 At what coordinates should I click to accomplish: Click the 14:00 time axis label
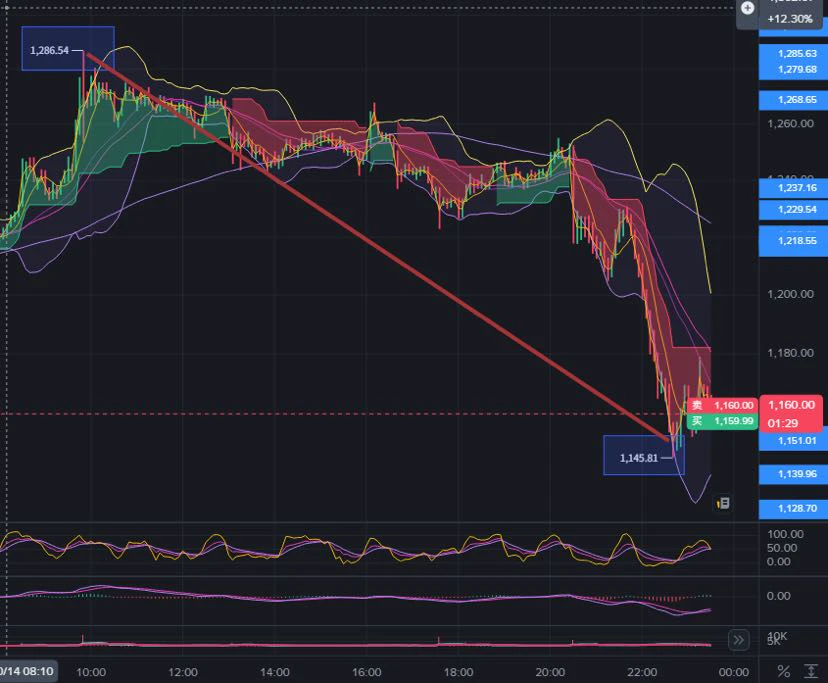[275, 672]
